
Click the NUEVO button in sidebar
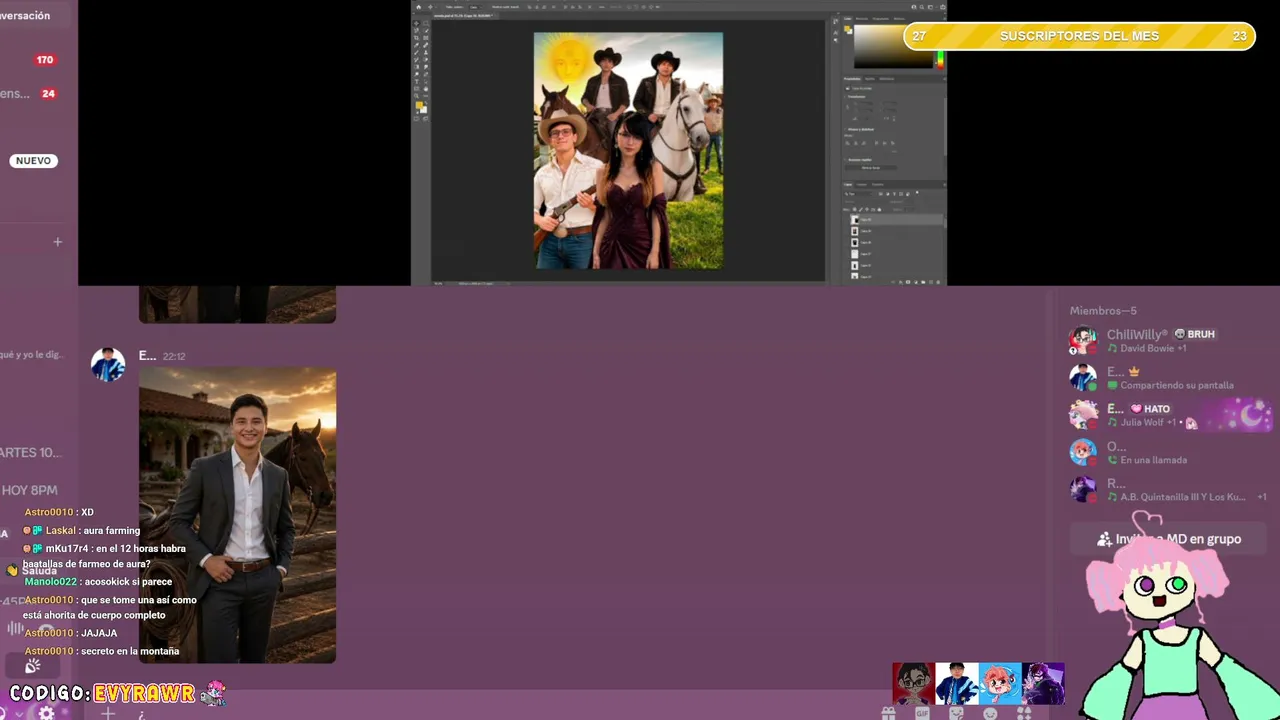tap(33, 161)
